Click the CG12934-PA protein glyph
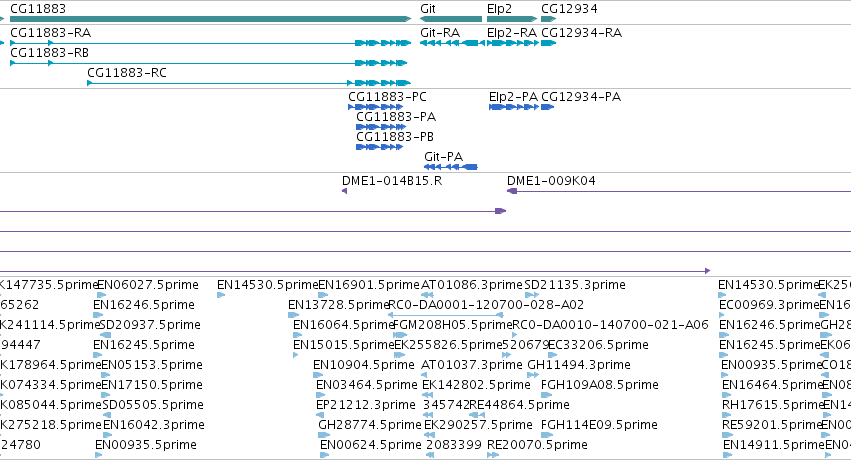Viewport: 851px width, 460px height. click(x=548, y=107)
